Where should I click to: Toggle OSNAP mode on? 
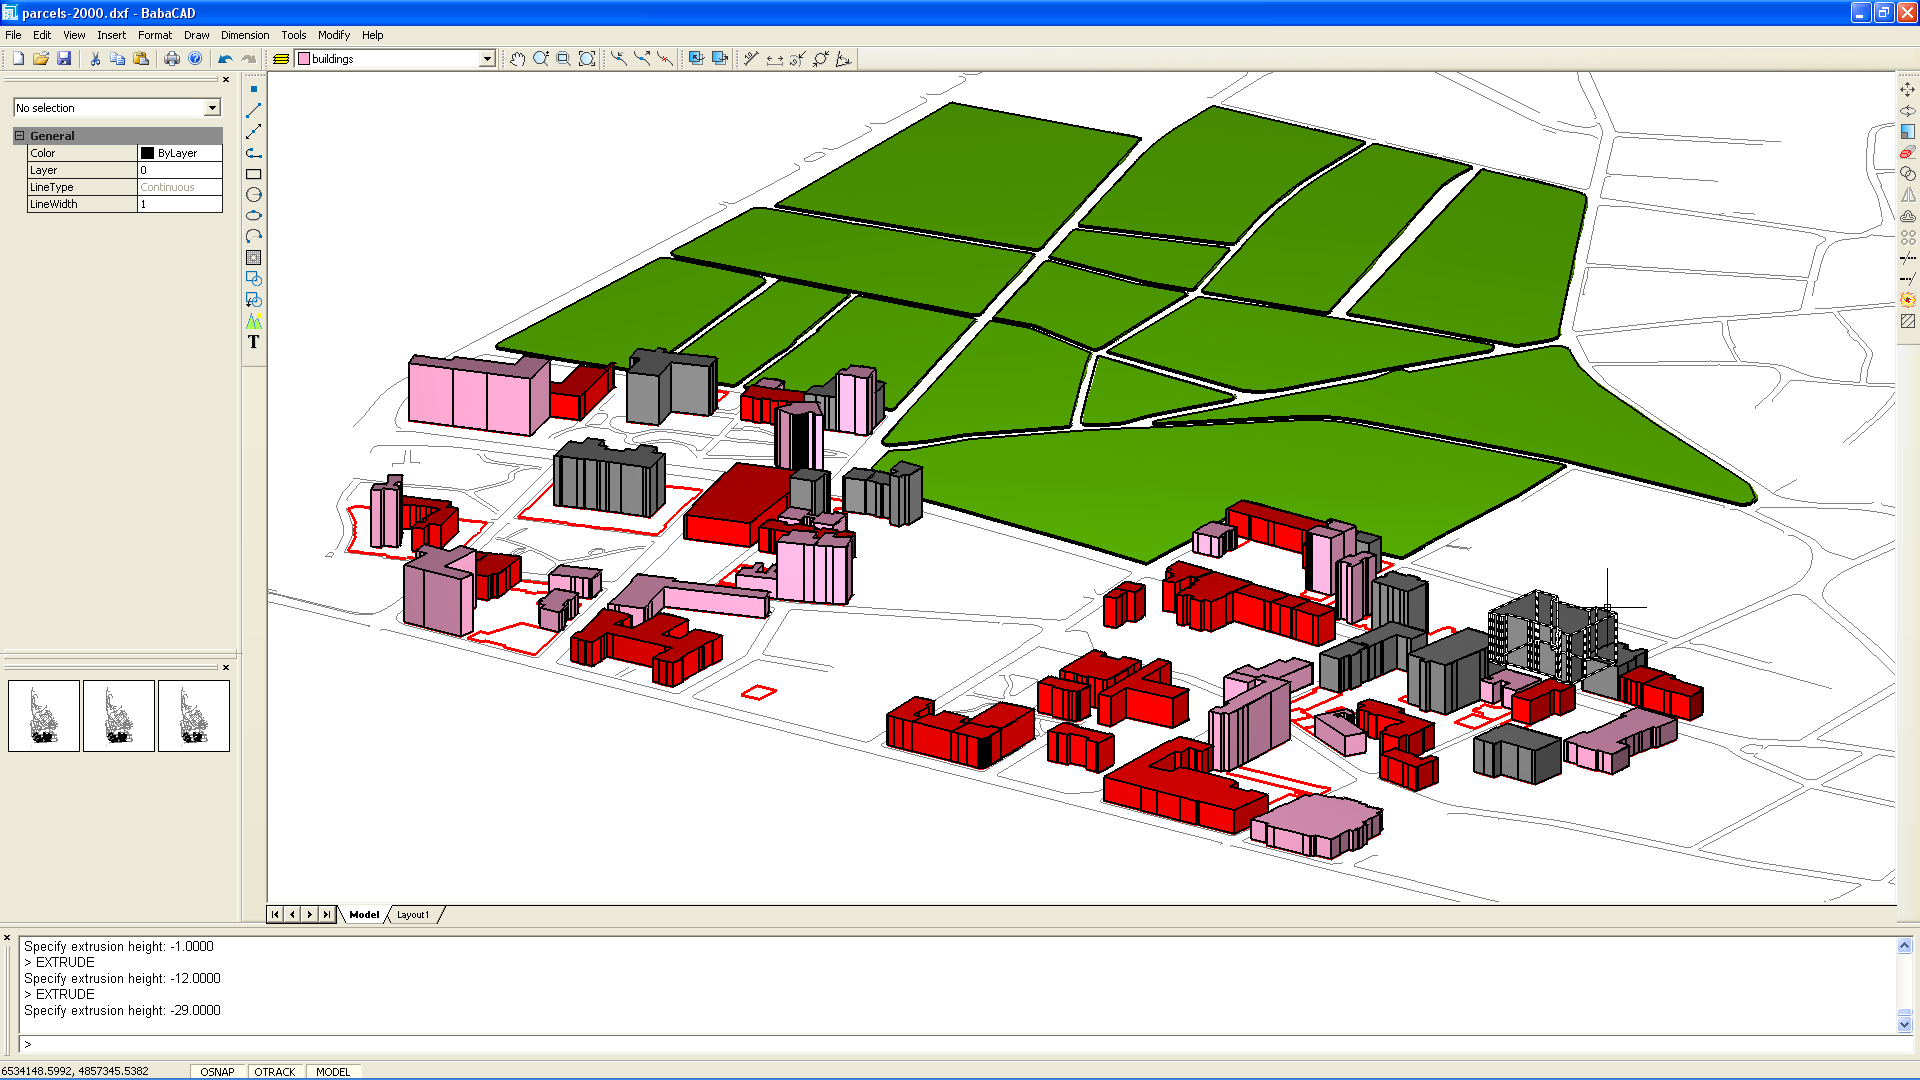[217, 1071]
